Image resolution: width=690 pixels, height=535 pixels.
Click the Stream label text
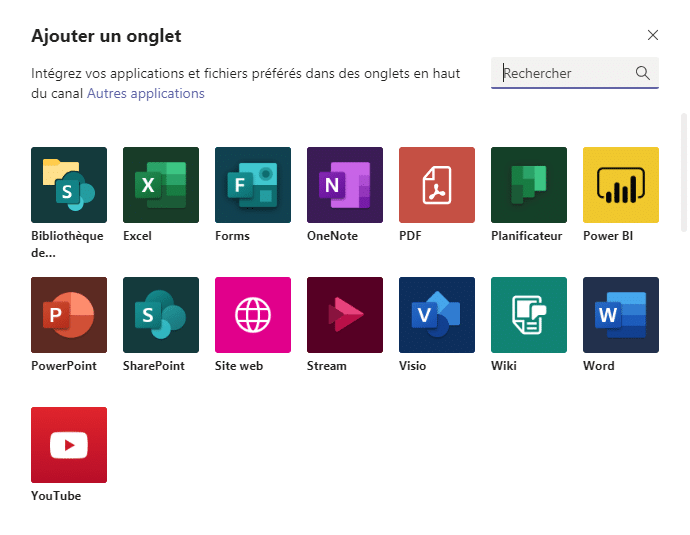pyautogui.click(x=327, y=366)
